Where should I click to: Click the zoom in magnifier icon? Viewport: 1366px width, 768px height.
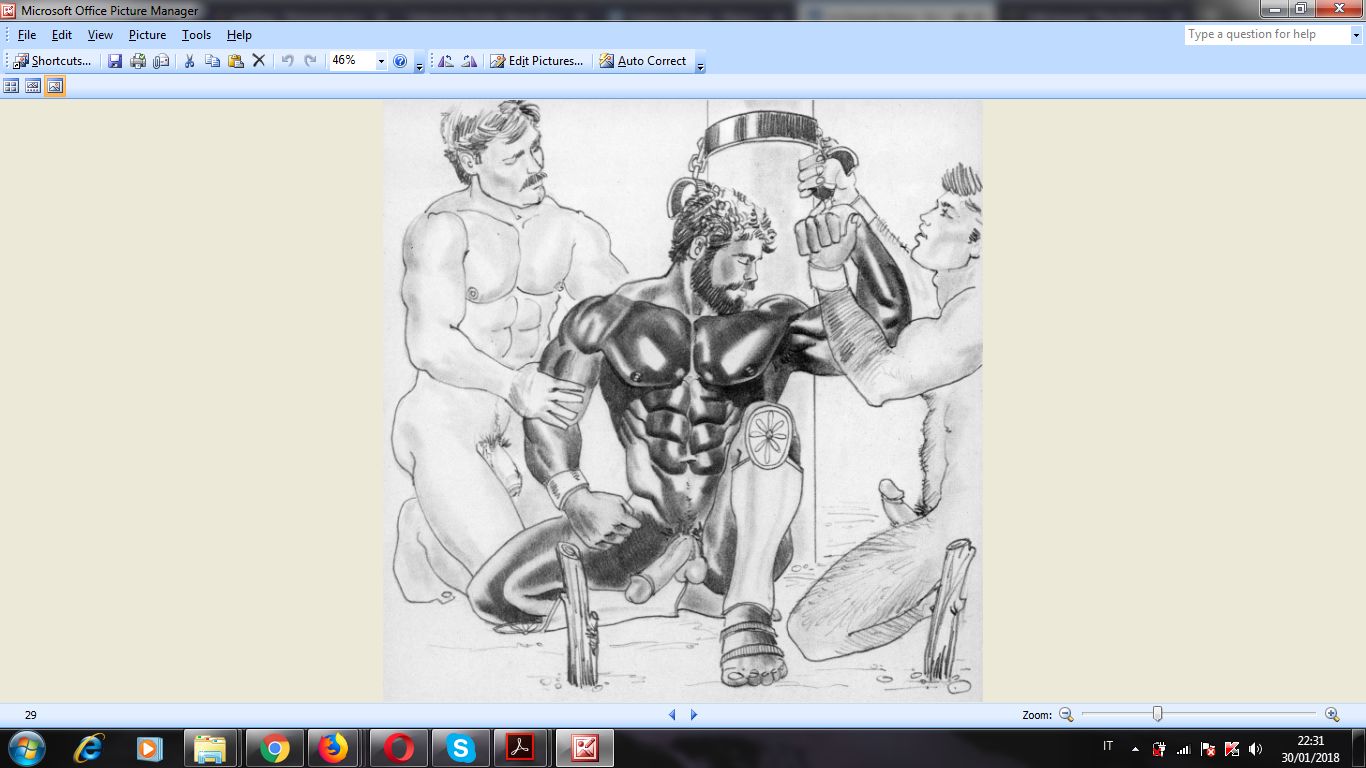[1332, 714]
